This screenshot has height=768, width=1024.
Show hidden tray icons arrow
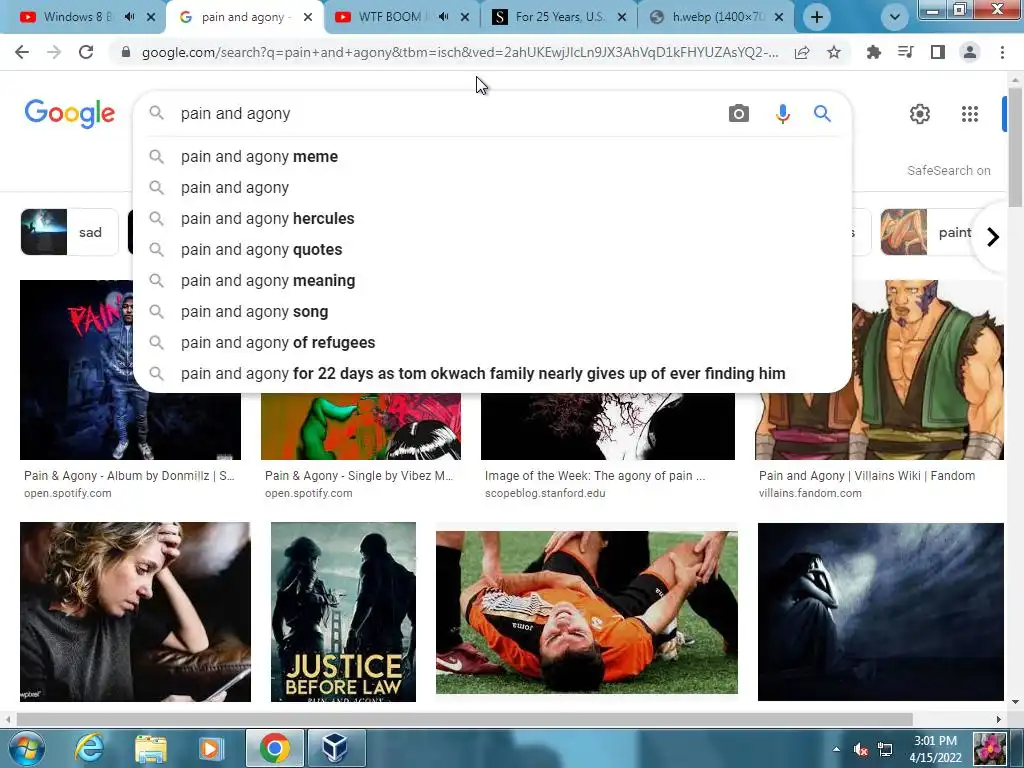coord(837,748)
